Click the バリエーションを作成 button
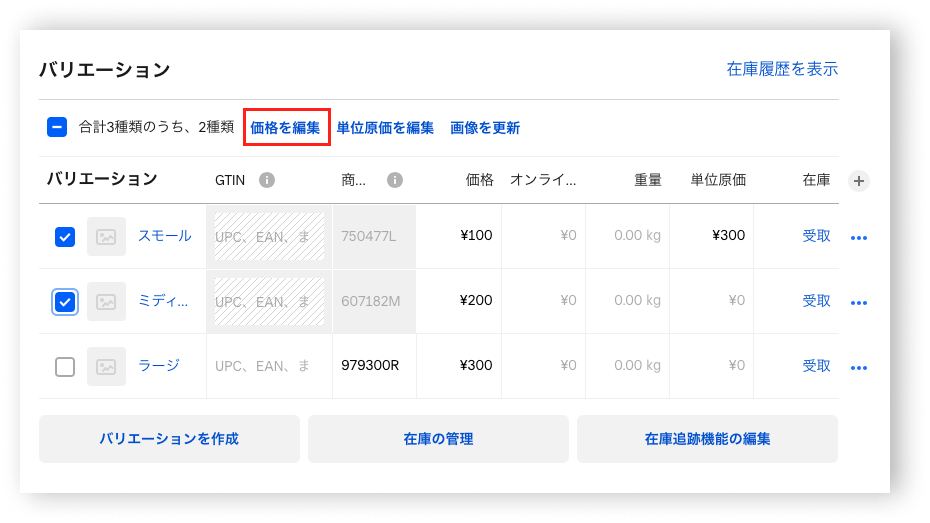Screen dimensions: 930x523 point(169,439)
